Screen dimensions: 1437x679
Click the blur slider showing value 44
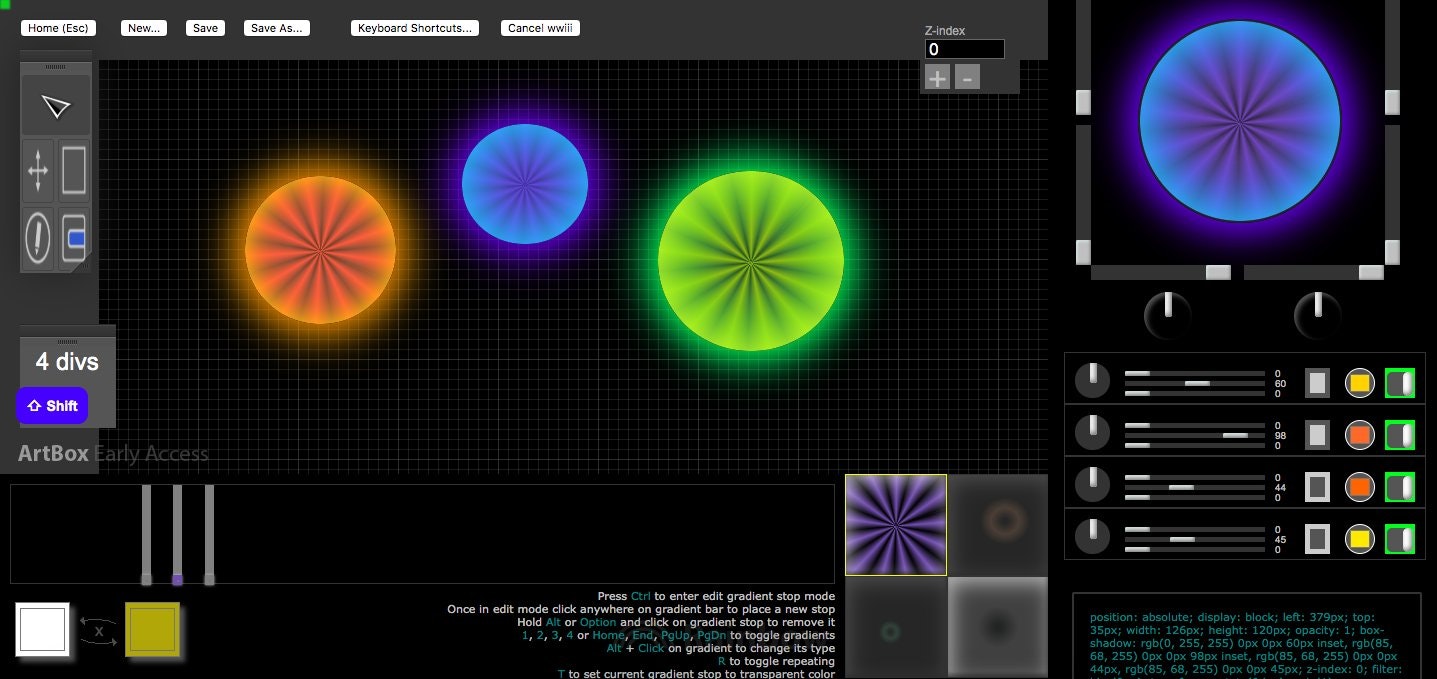tap(1195, 487)
